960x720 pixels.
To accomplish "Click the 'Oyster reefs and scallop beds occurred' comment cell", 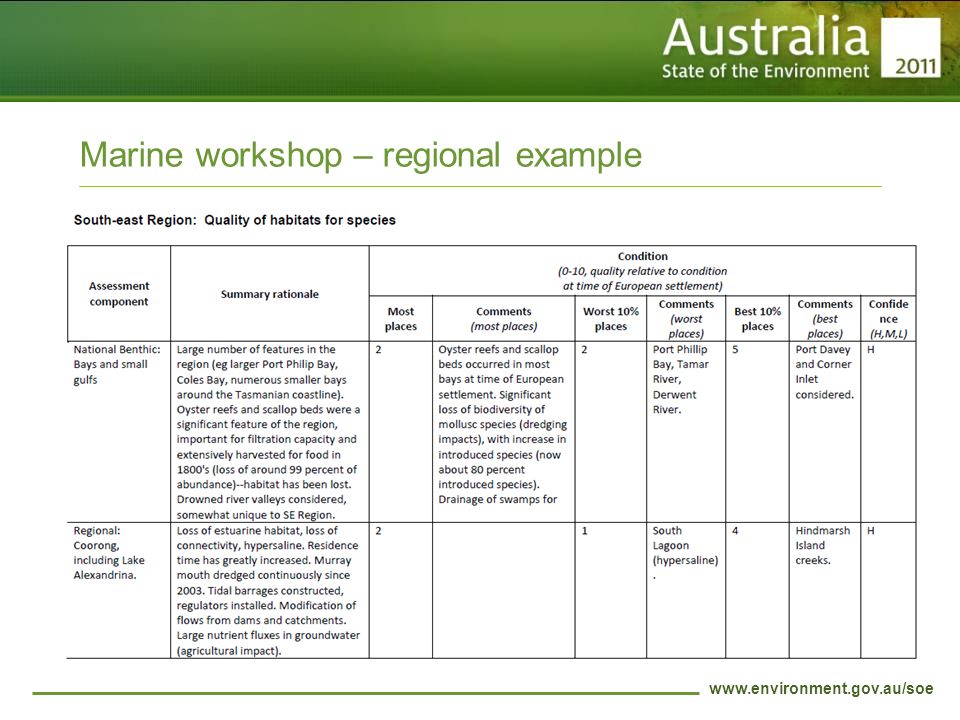I will (503, 432).
